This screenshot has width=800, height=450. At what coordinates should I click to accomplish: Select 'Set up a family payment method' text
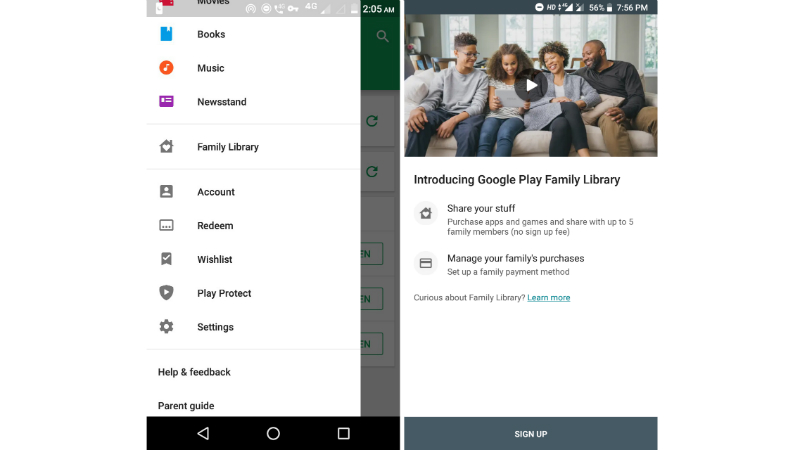pyautogui.click(x=508, y=272)
